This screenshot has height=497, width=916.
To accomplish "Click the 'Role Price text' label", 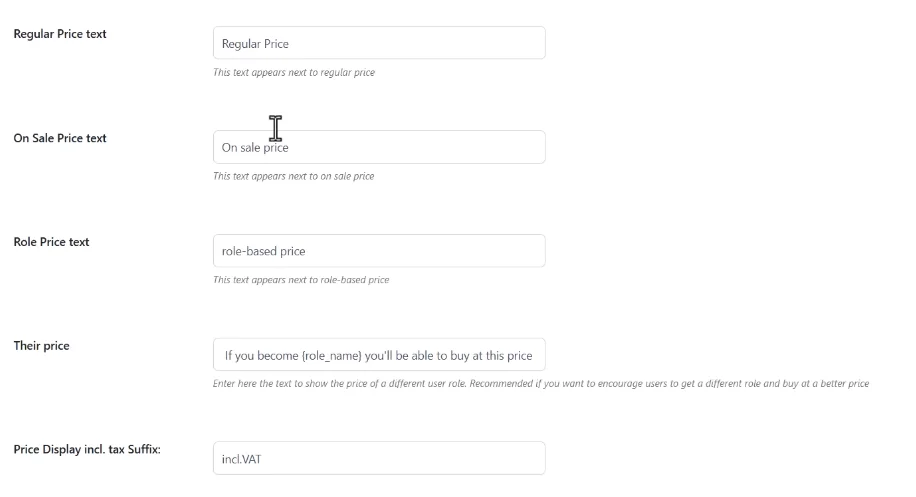I will click(x=51, y=242).
